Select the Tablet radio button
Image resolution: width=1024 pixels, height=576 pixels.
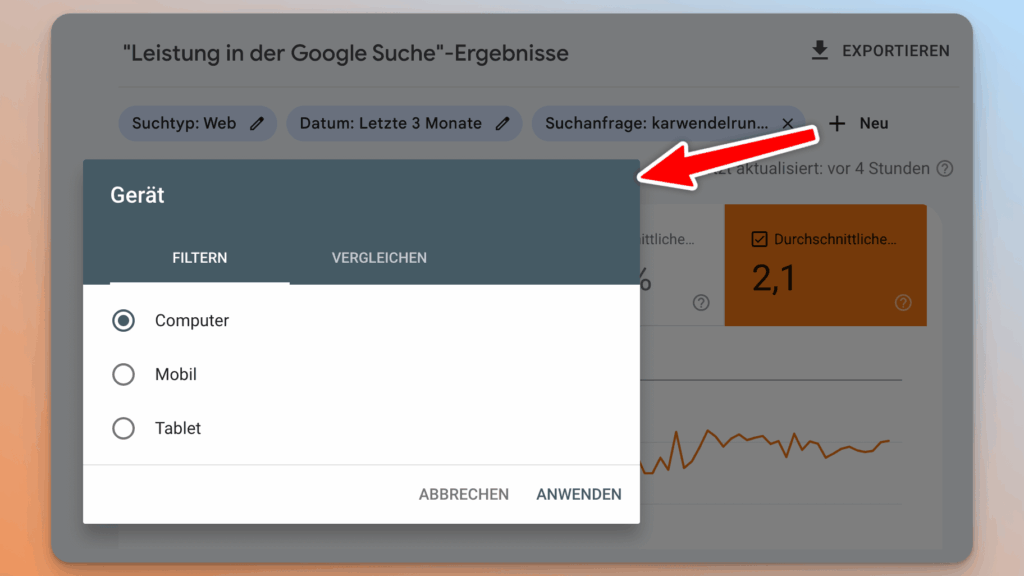[x=123, y=428]
